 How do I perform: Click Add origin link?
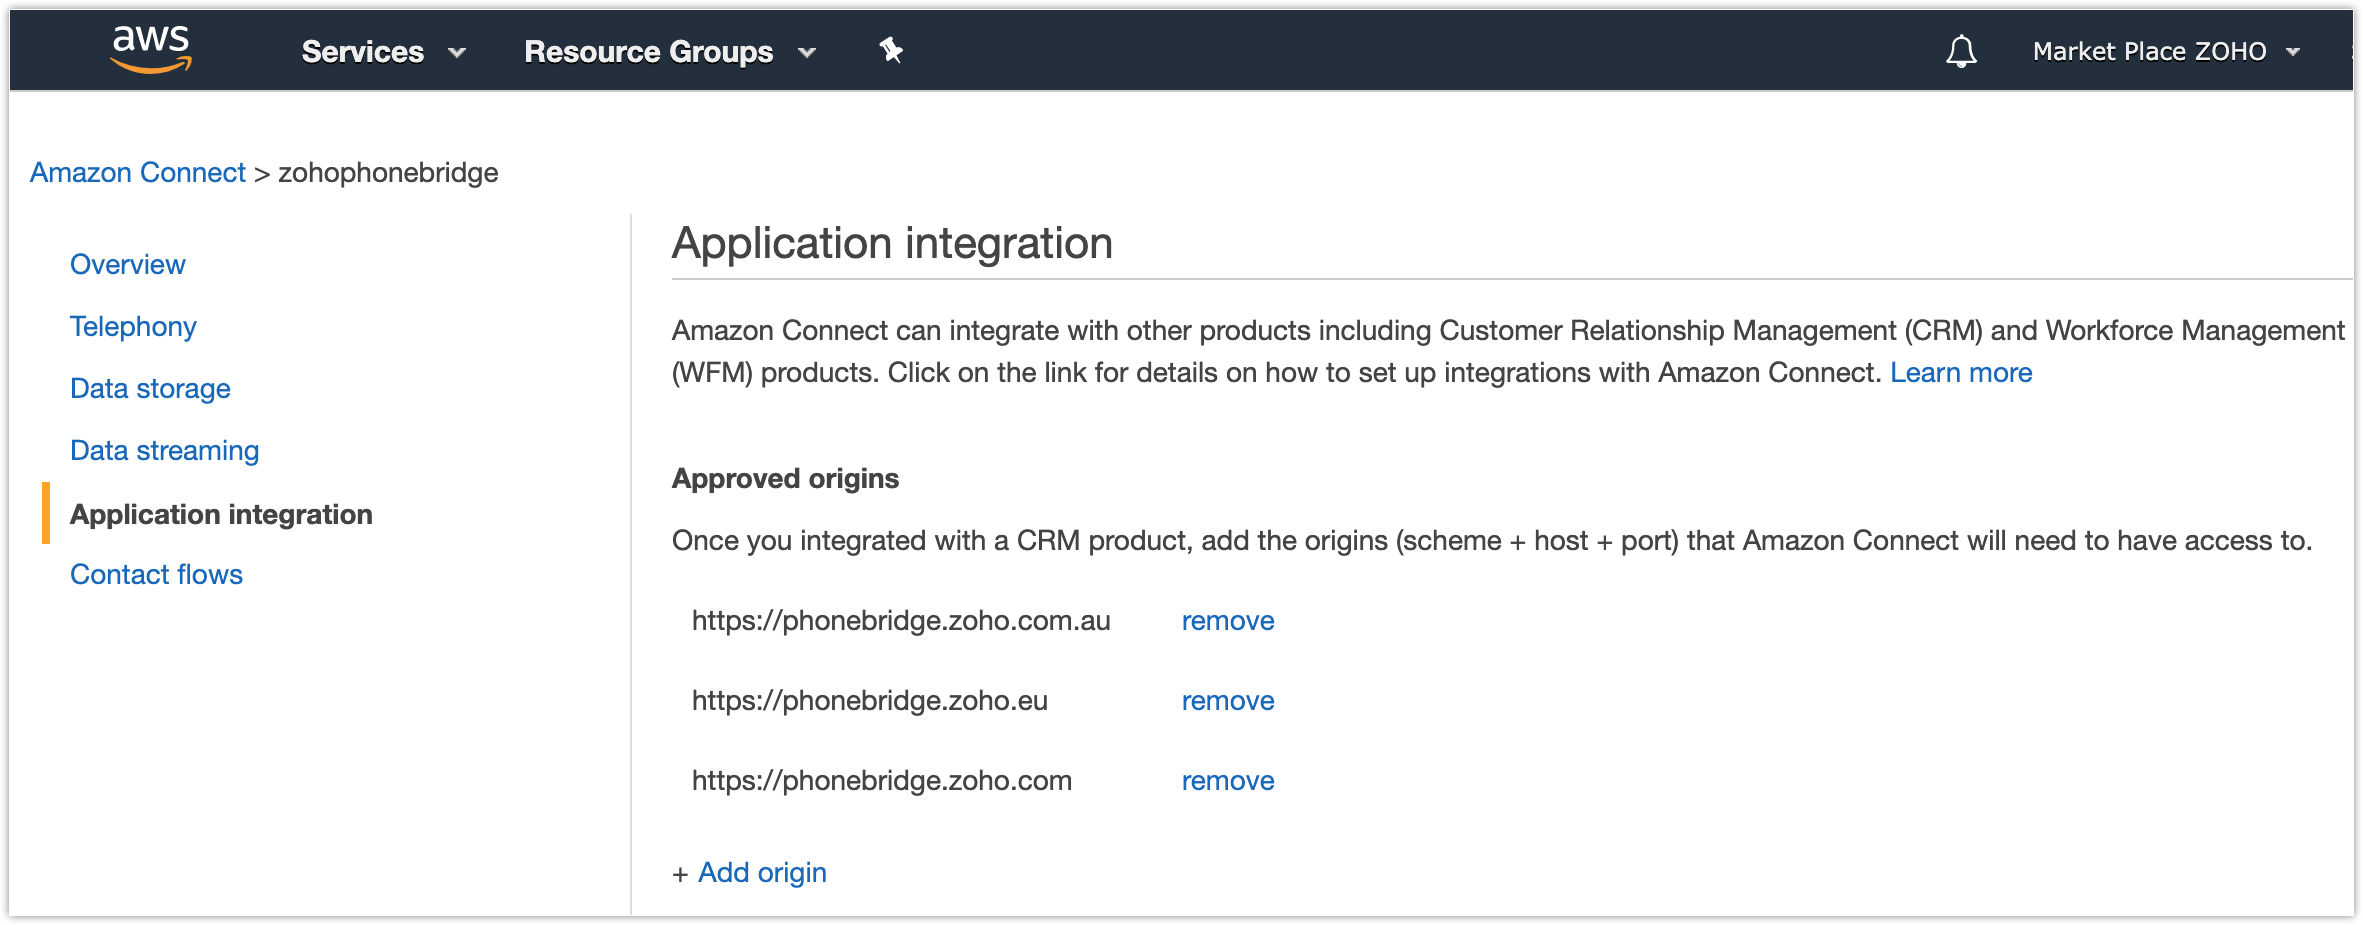pos(761,873)
